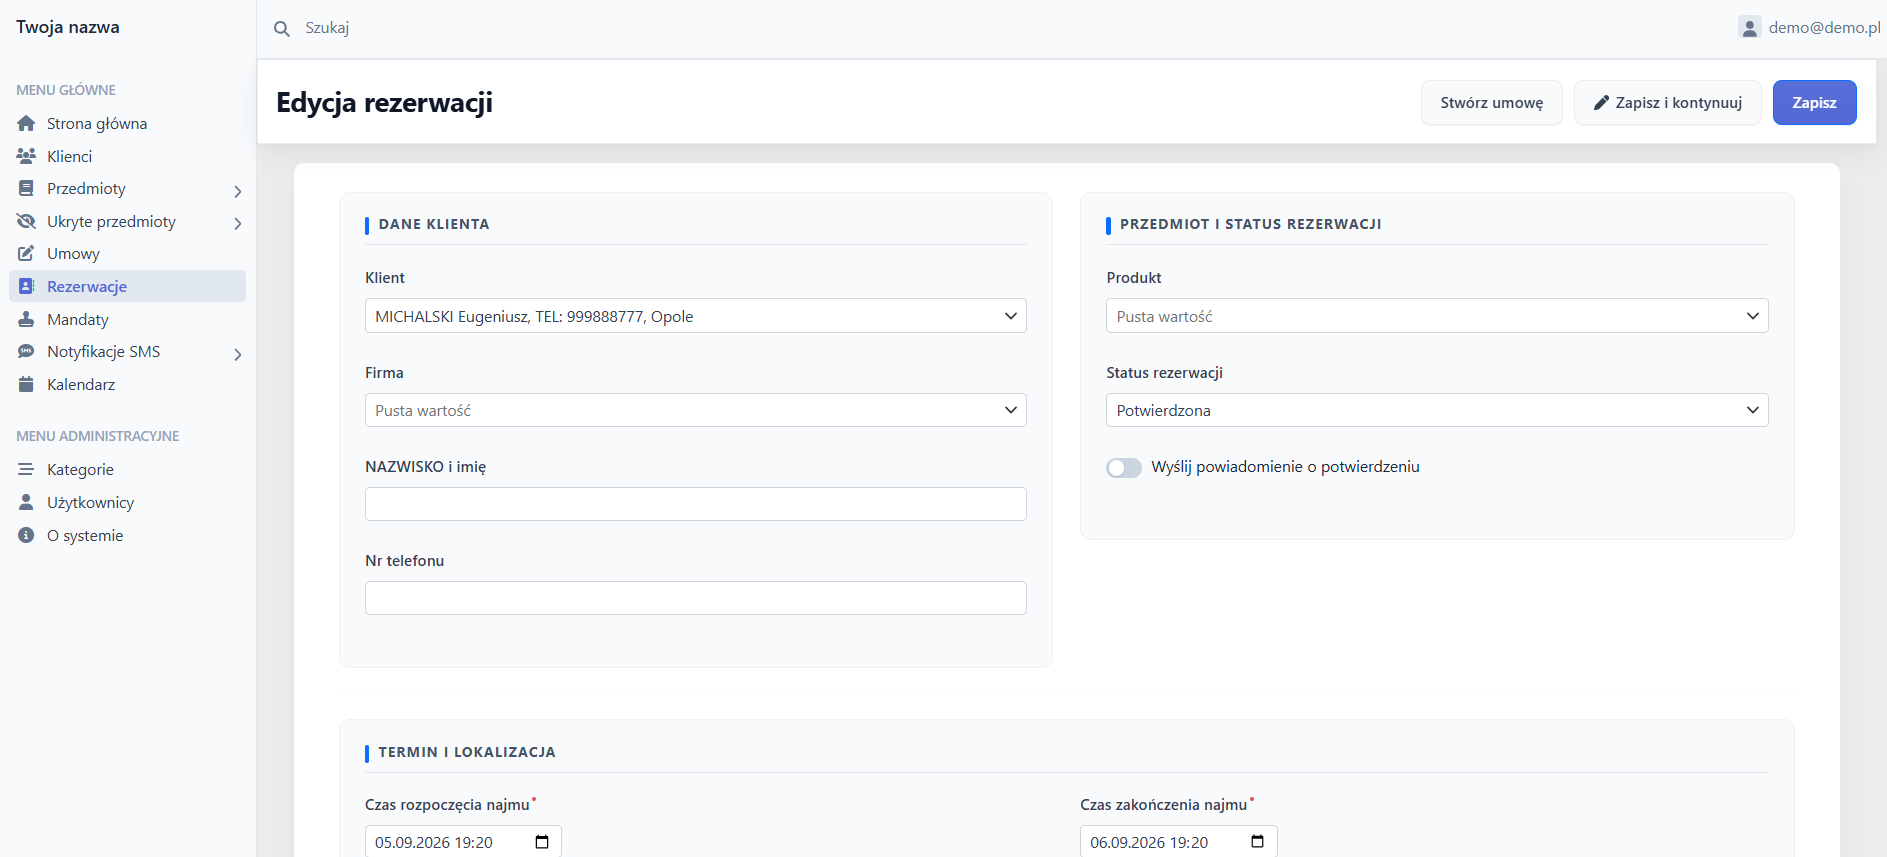Expand the Notyfikacje SMS submenu chevron
Image resolution: width=1887 pixels, height=857 pixels.
(x=237, y=354)
